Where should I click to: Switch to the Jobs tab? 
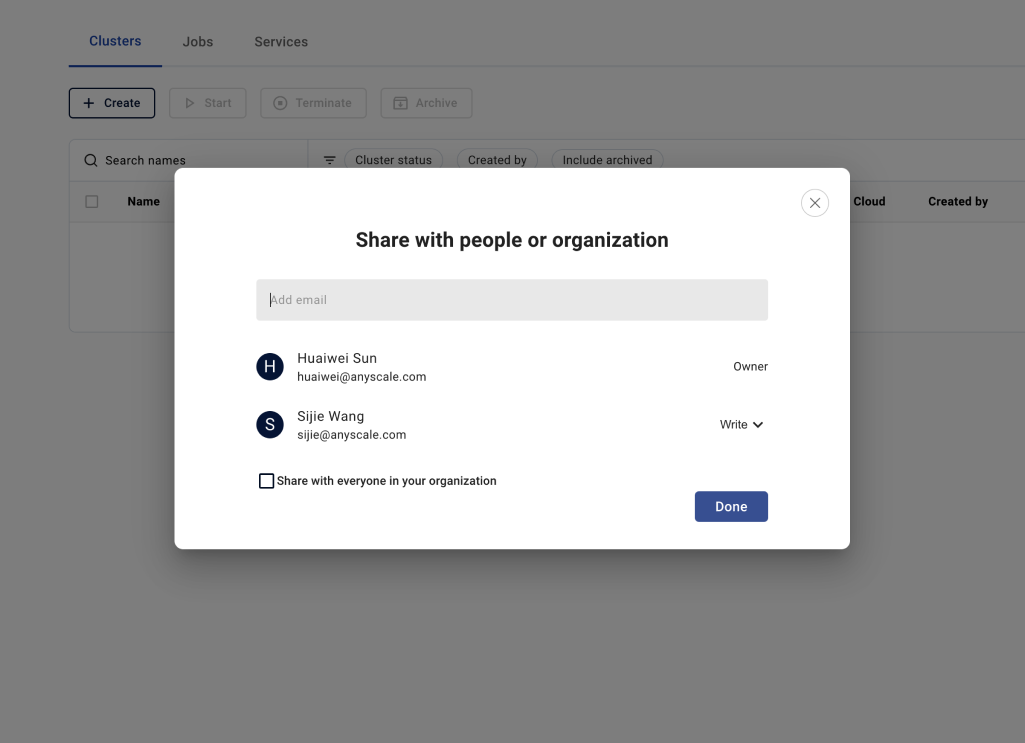pos(197,42)
